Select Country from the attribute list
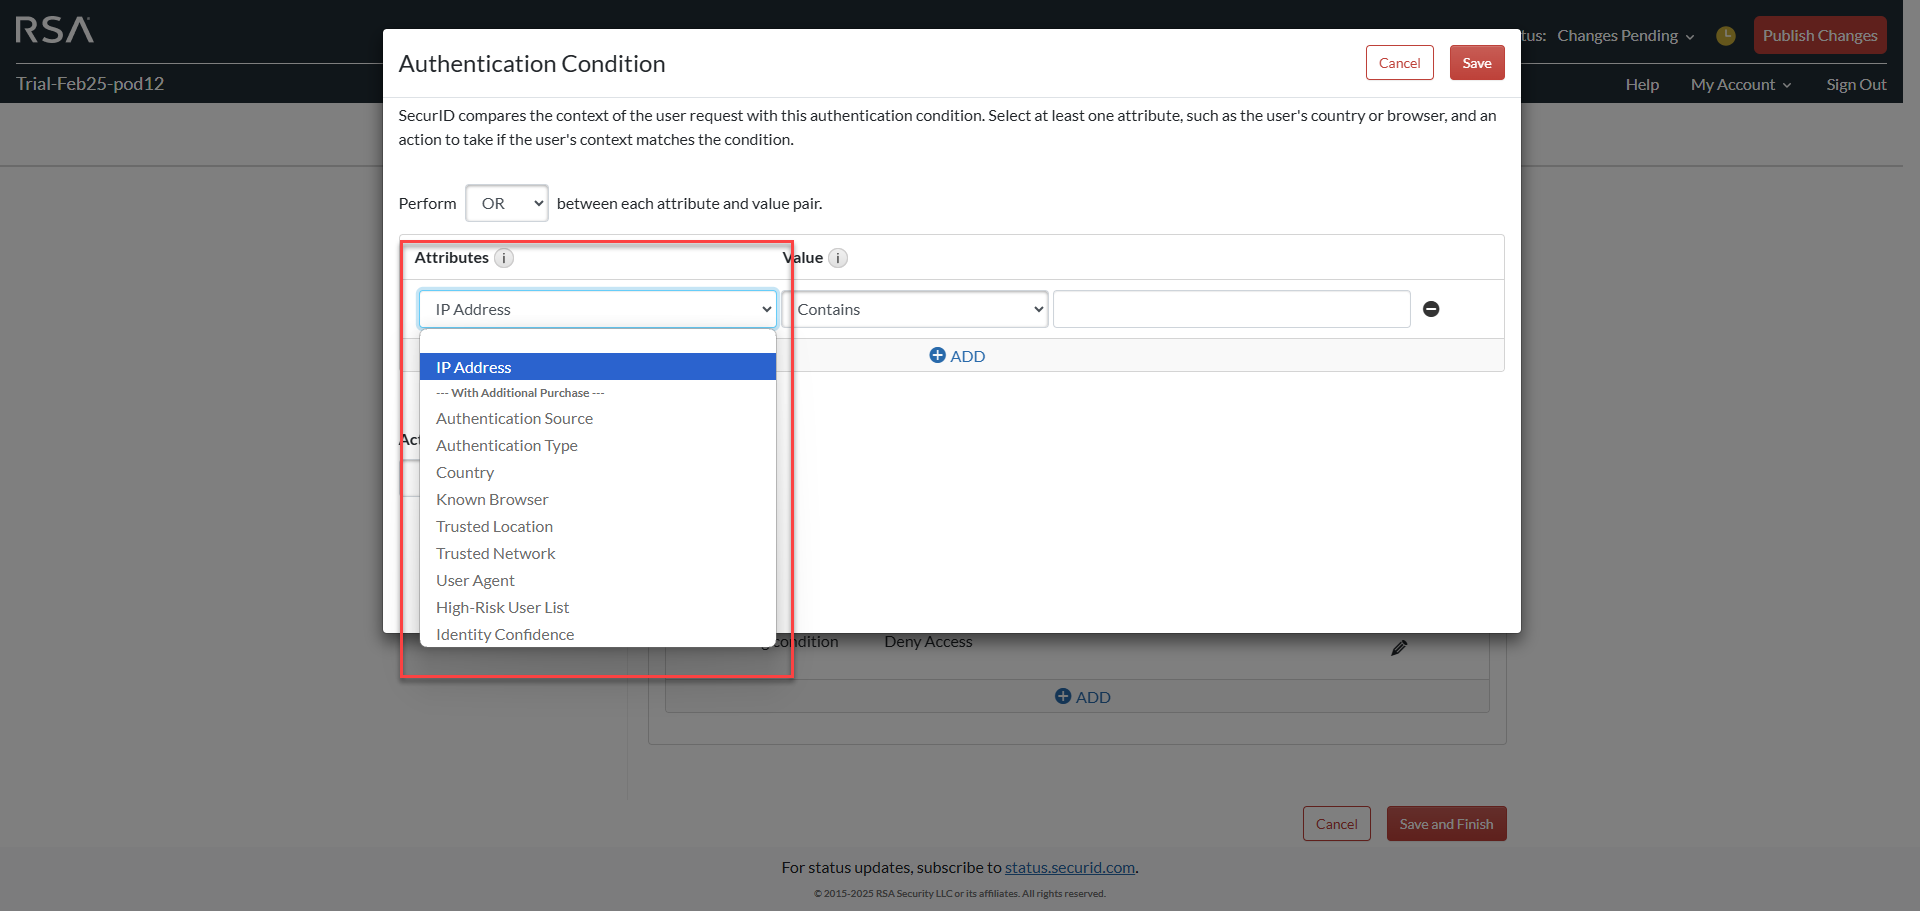Image resolution: width=1920 pixels, height=911 pixels. pos(464,472)
